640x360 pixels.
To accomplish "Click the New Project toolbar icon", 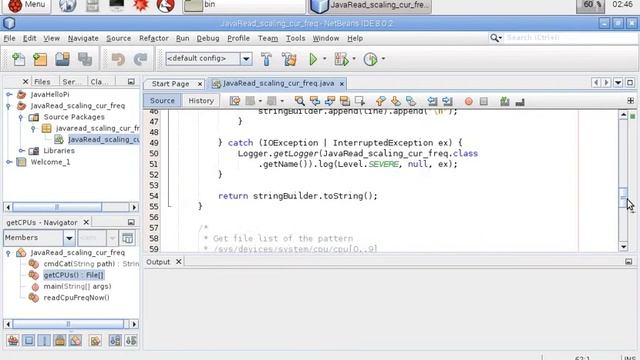I will tap(40, 60).
